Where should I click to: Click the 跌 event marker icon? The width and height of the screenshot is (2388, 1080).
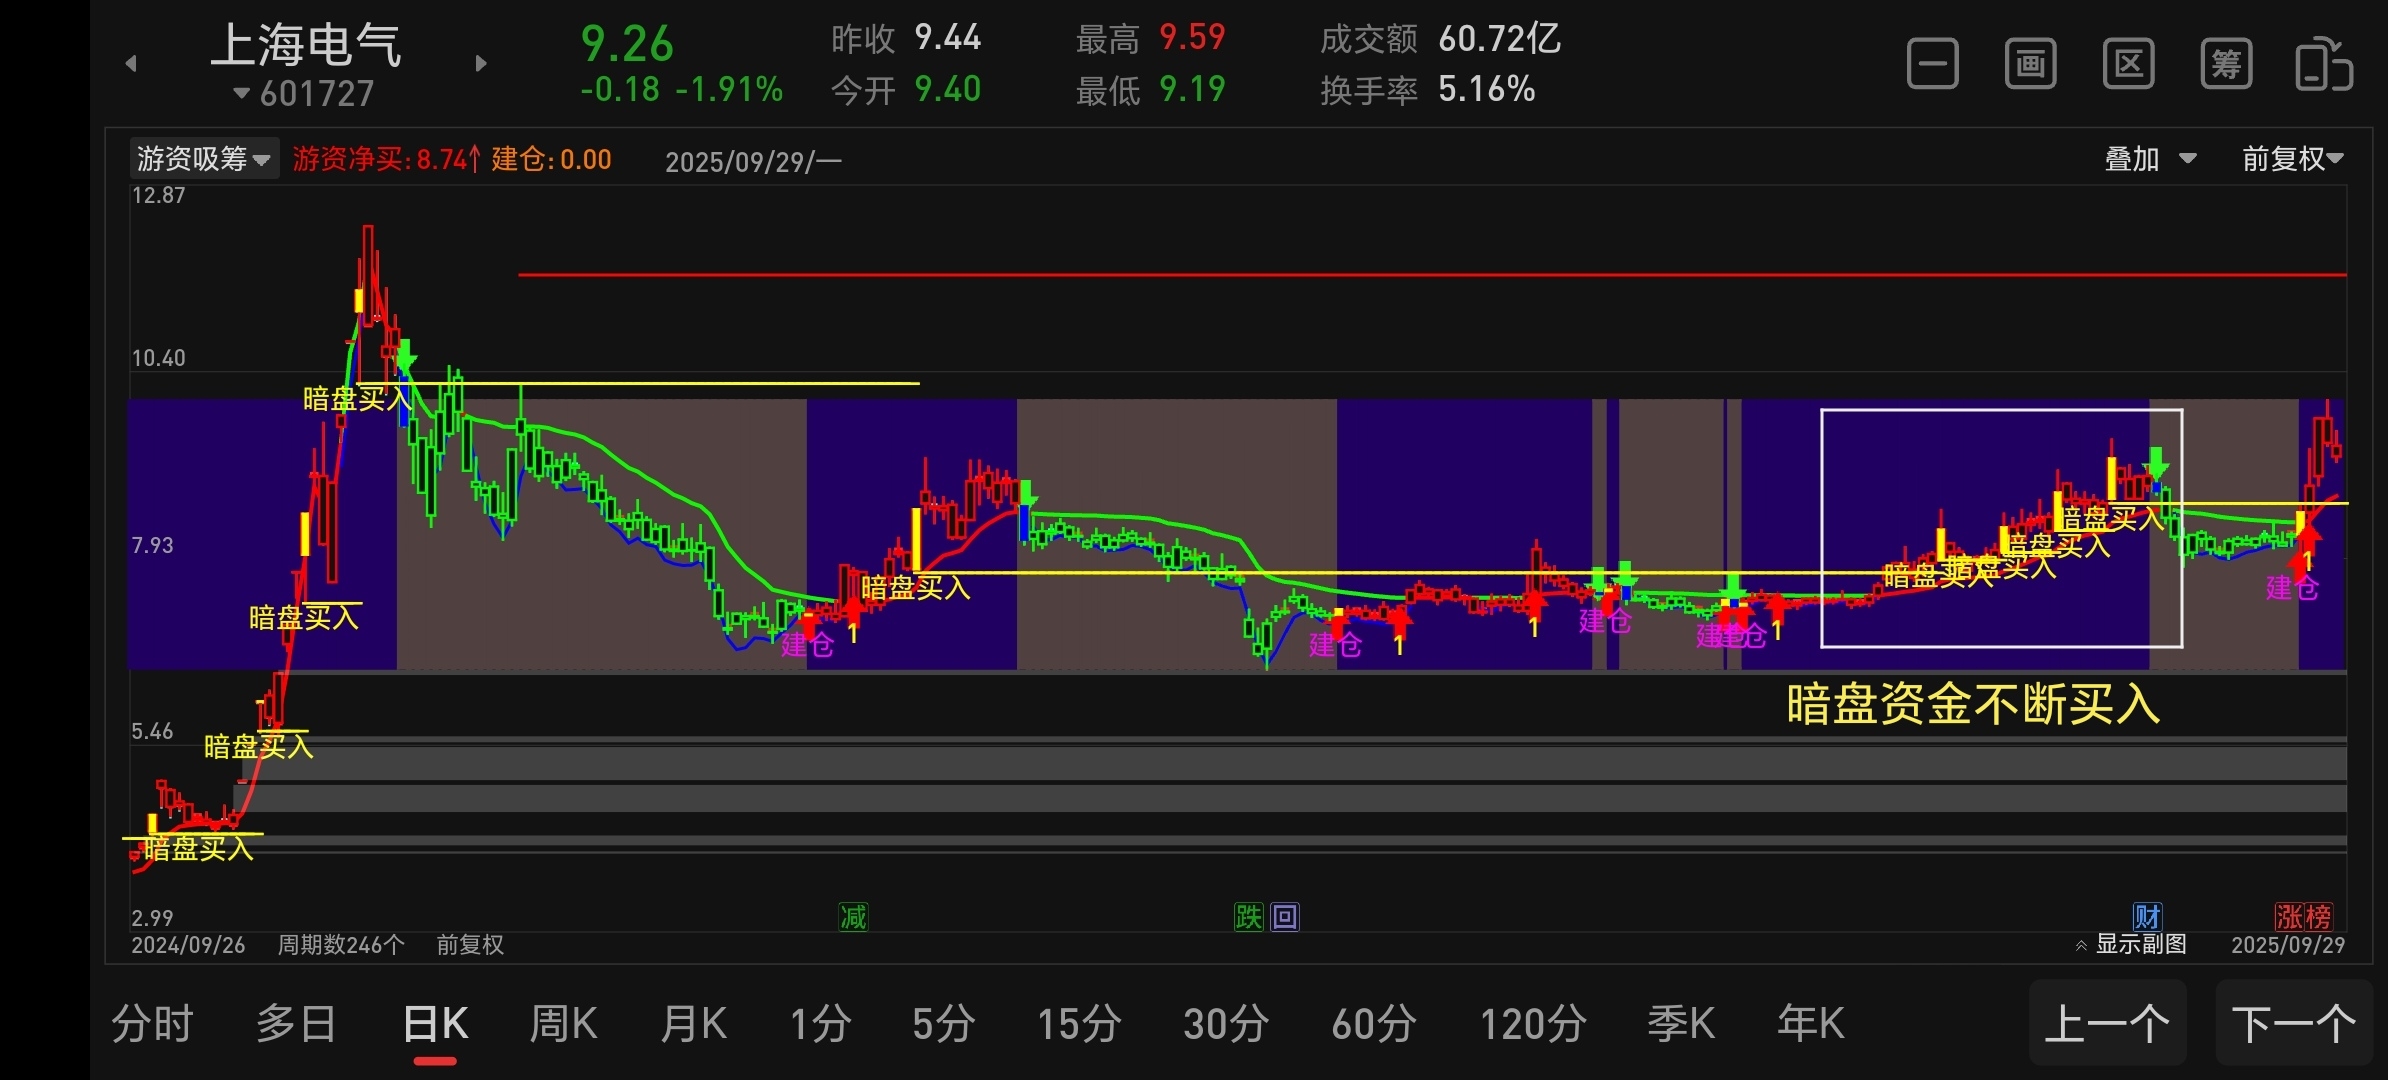[1248, 917]
